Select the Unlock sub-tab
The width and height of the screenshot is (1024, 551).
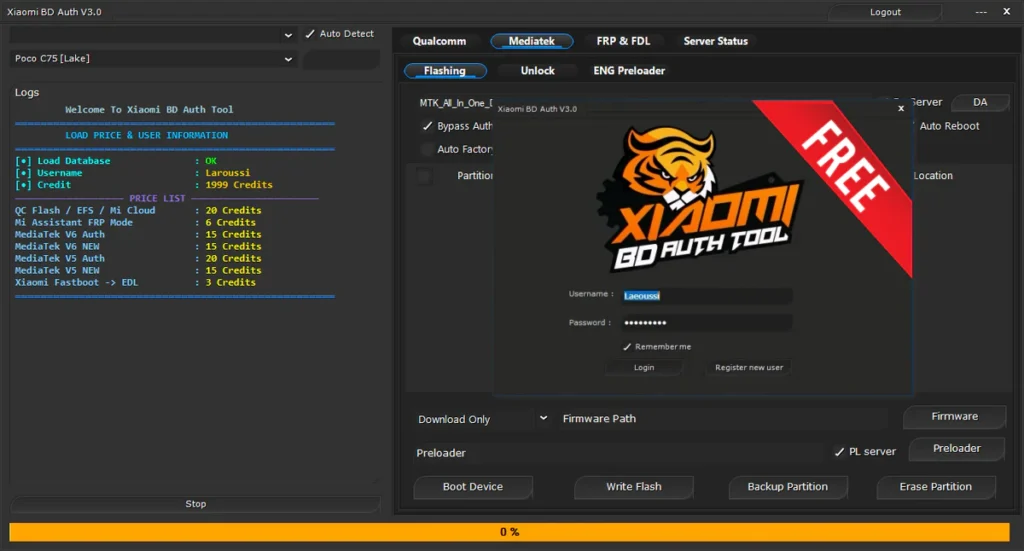(x=537, y=71)
